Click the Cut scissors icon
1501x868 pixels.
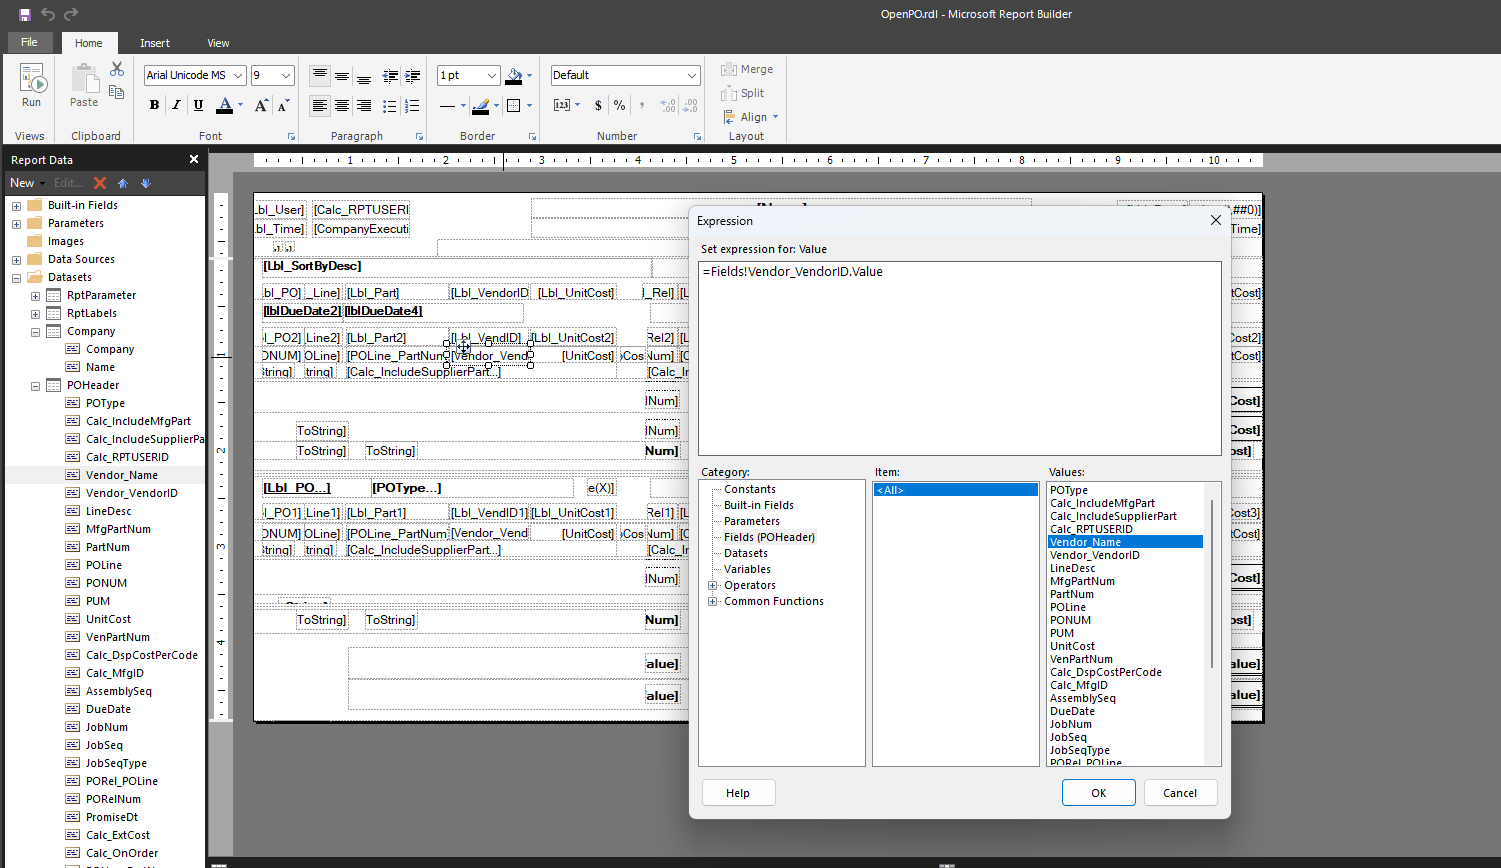pos(117,69)
